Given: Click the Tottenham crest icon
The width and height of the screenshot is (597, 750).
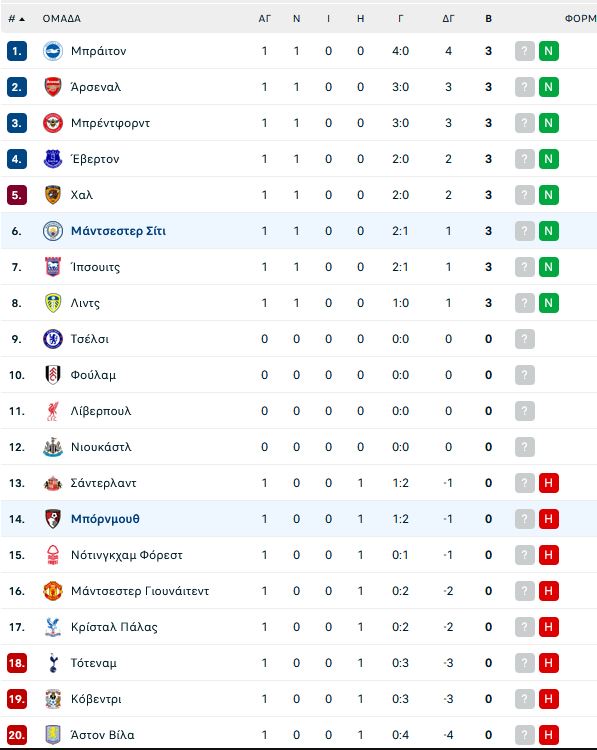Looking at the screenshot, I should [x=53, y=663].
